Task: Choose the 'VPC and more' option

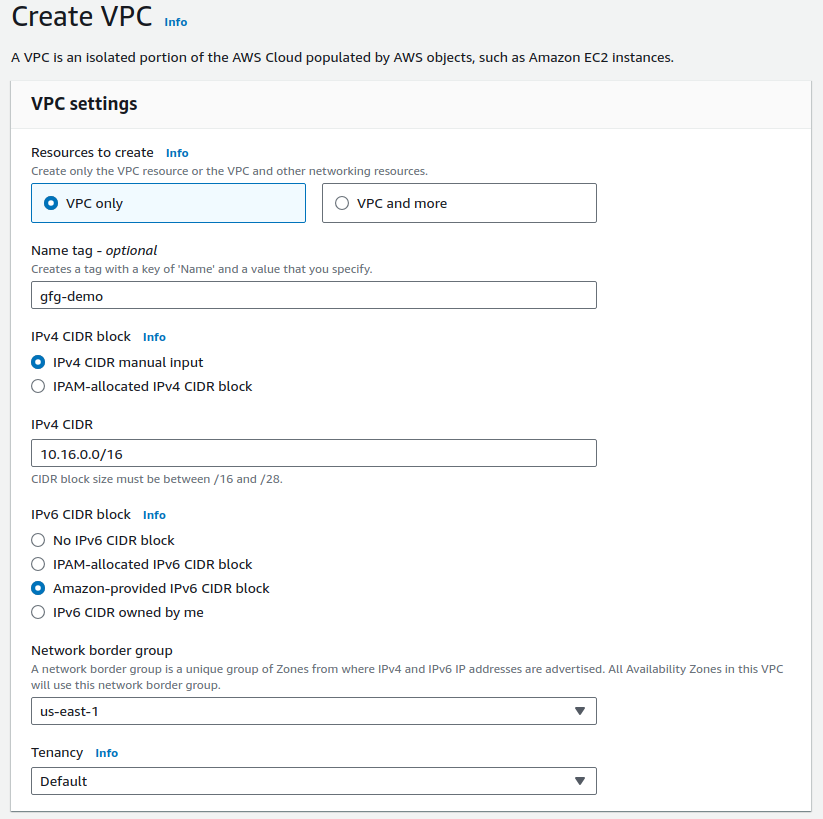Action: click(x=342, y=203)
